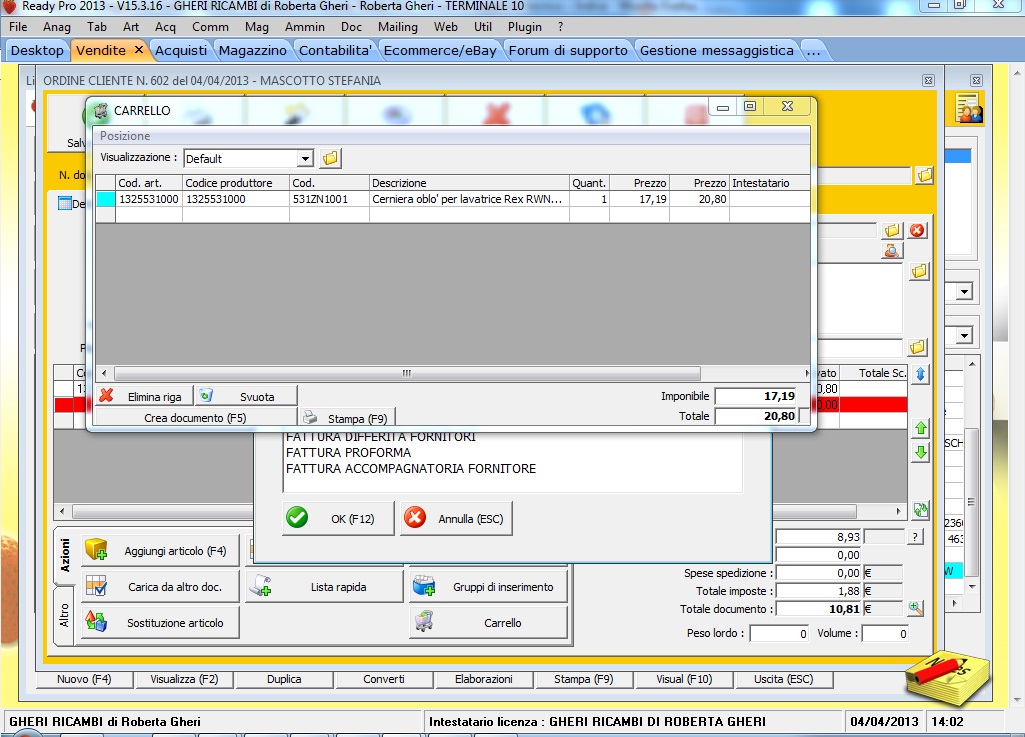Image resolution: width=1025 pixels, height=737 pixels.
Task: Confirm with OK (F12) button
Action: click(339, 518)
